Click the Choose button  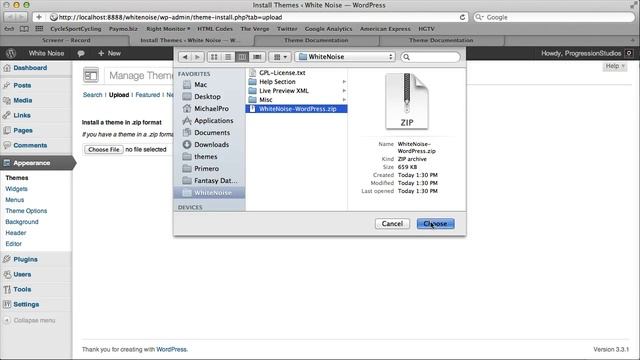[436, 224]
